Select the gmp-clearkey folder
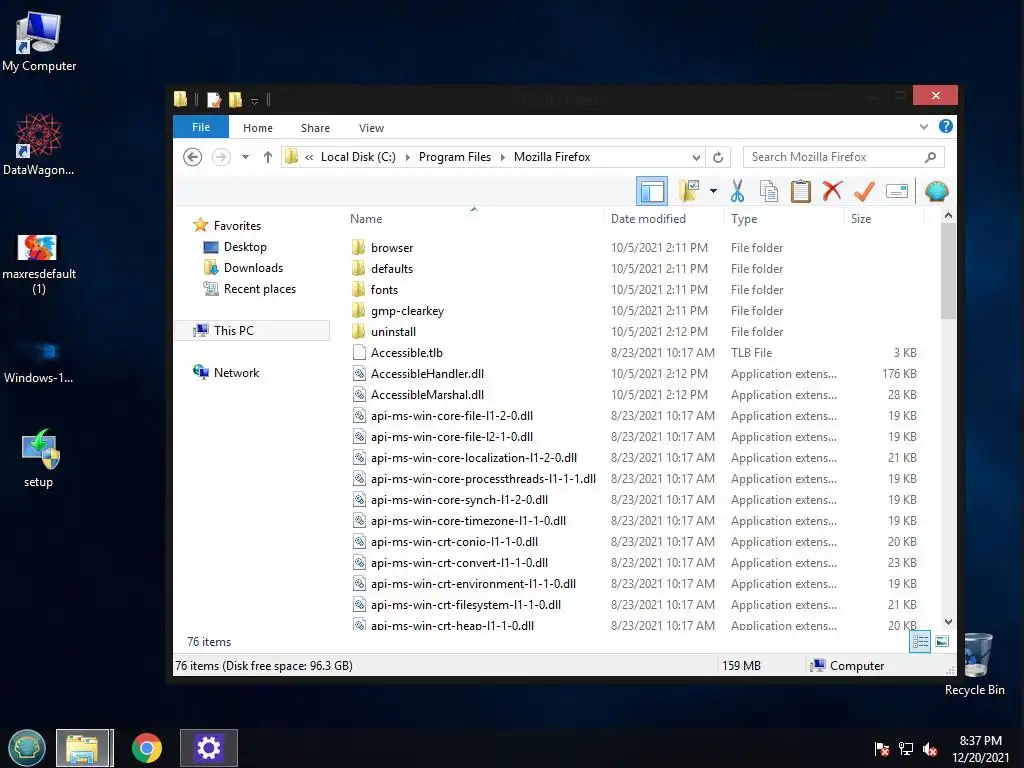1024x768 pixels. [x=407, y=311]
